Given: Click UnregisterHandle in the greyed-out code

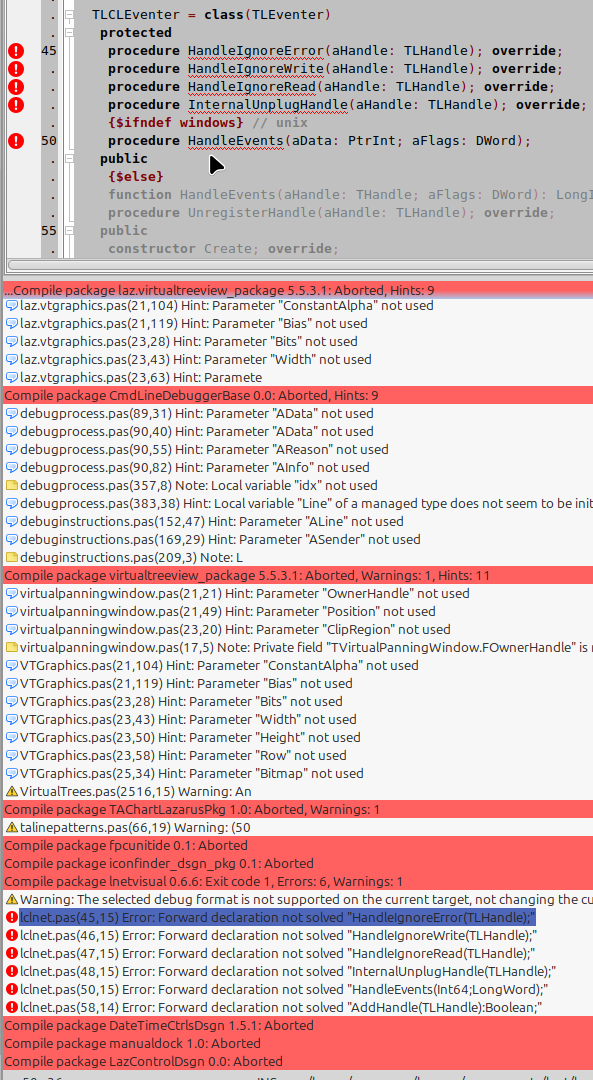Looking at the screenshot, I should (251, 212).
